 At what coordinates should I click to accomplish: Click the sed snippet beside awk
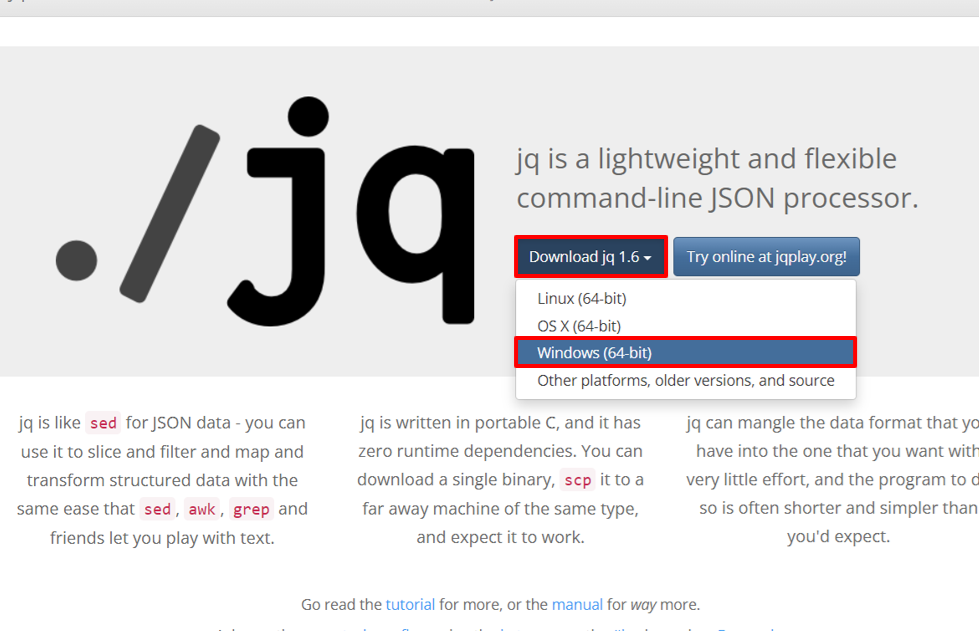[x=157, y=509]
